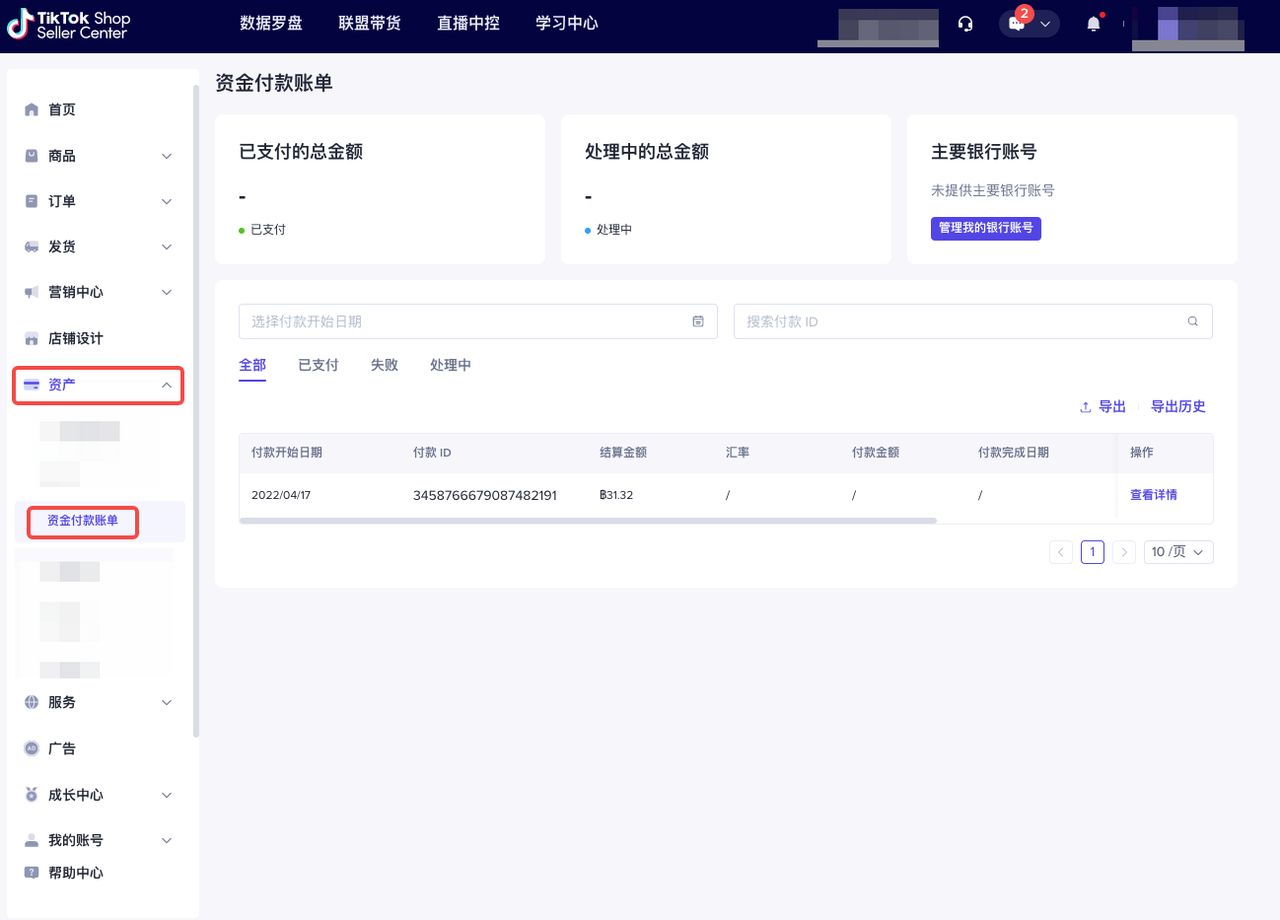Switch to the 处理中 tab

pyautogui.click(x=450, y=365)
